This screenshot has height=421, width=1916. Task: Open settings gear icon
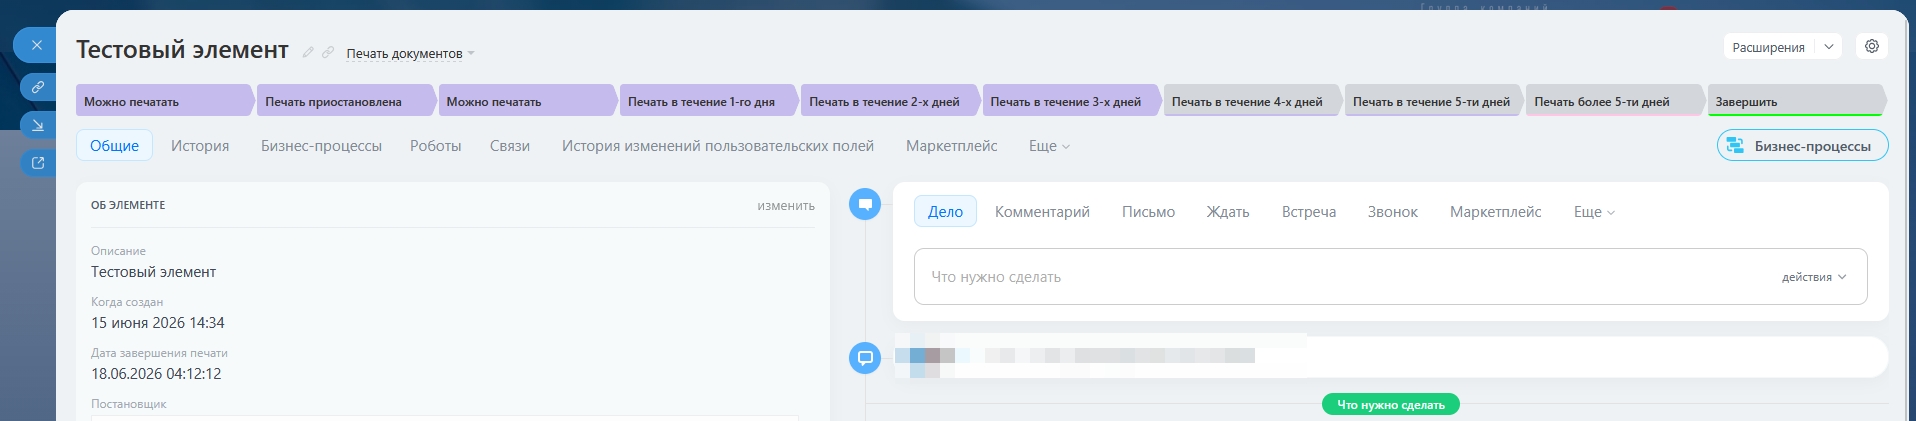(x=1872, y=46)
